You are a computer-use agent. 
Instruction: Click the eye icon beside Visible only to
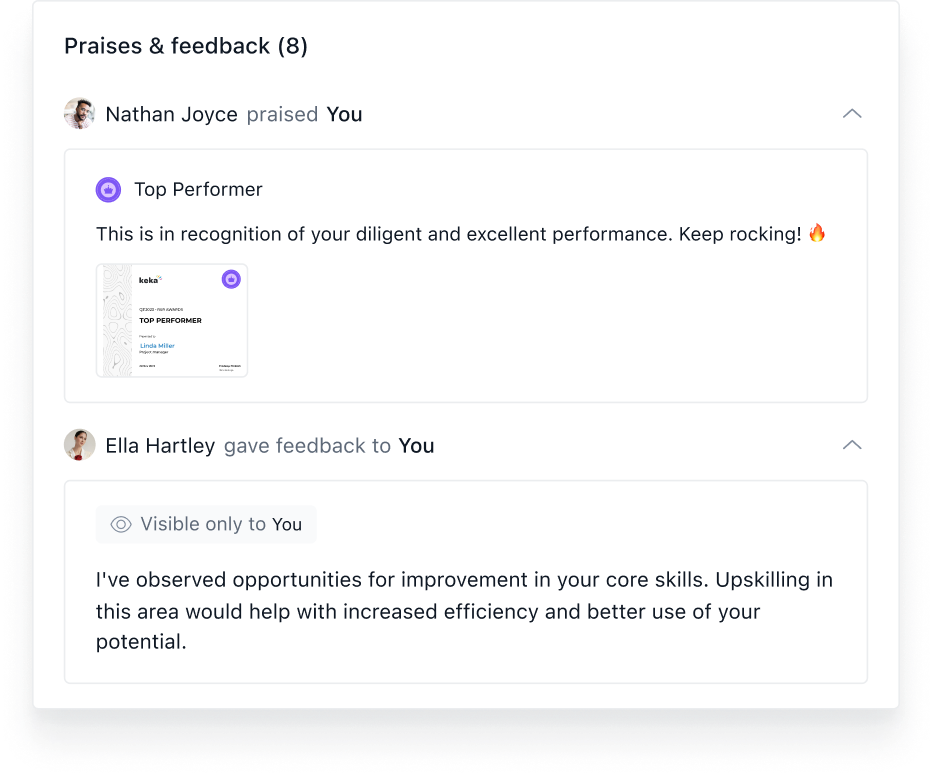(121, 524)
